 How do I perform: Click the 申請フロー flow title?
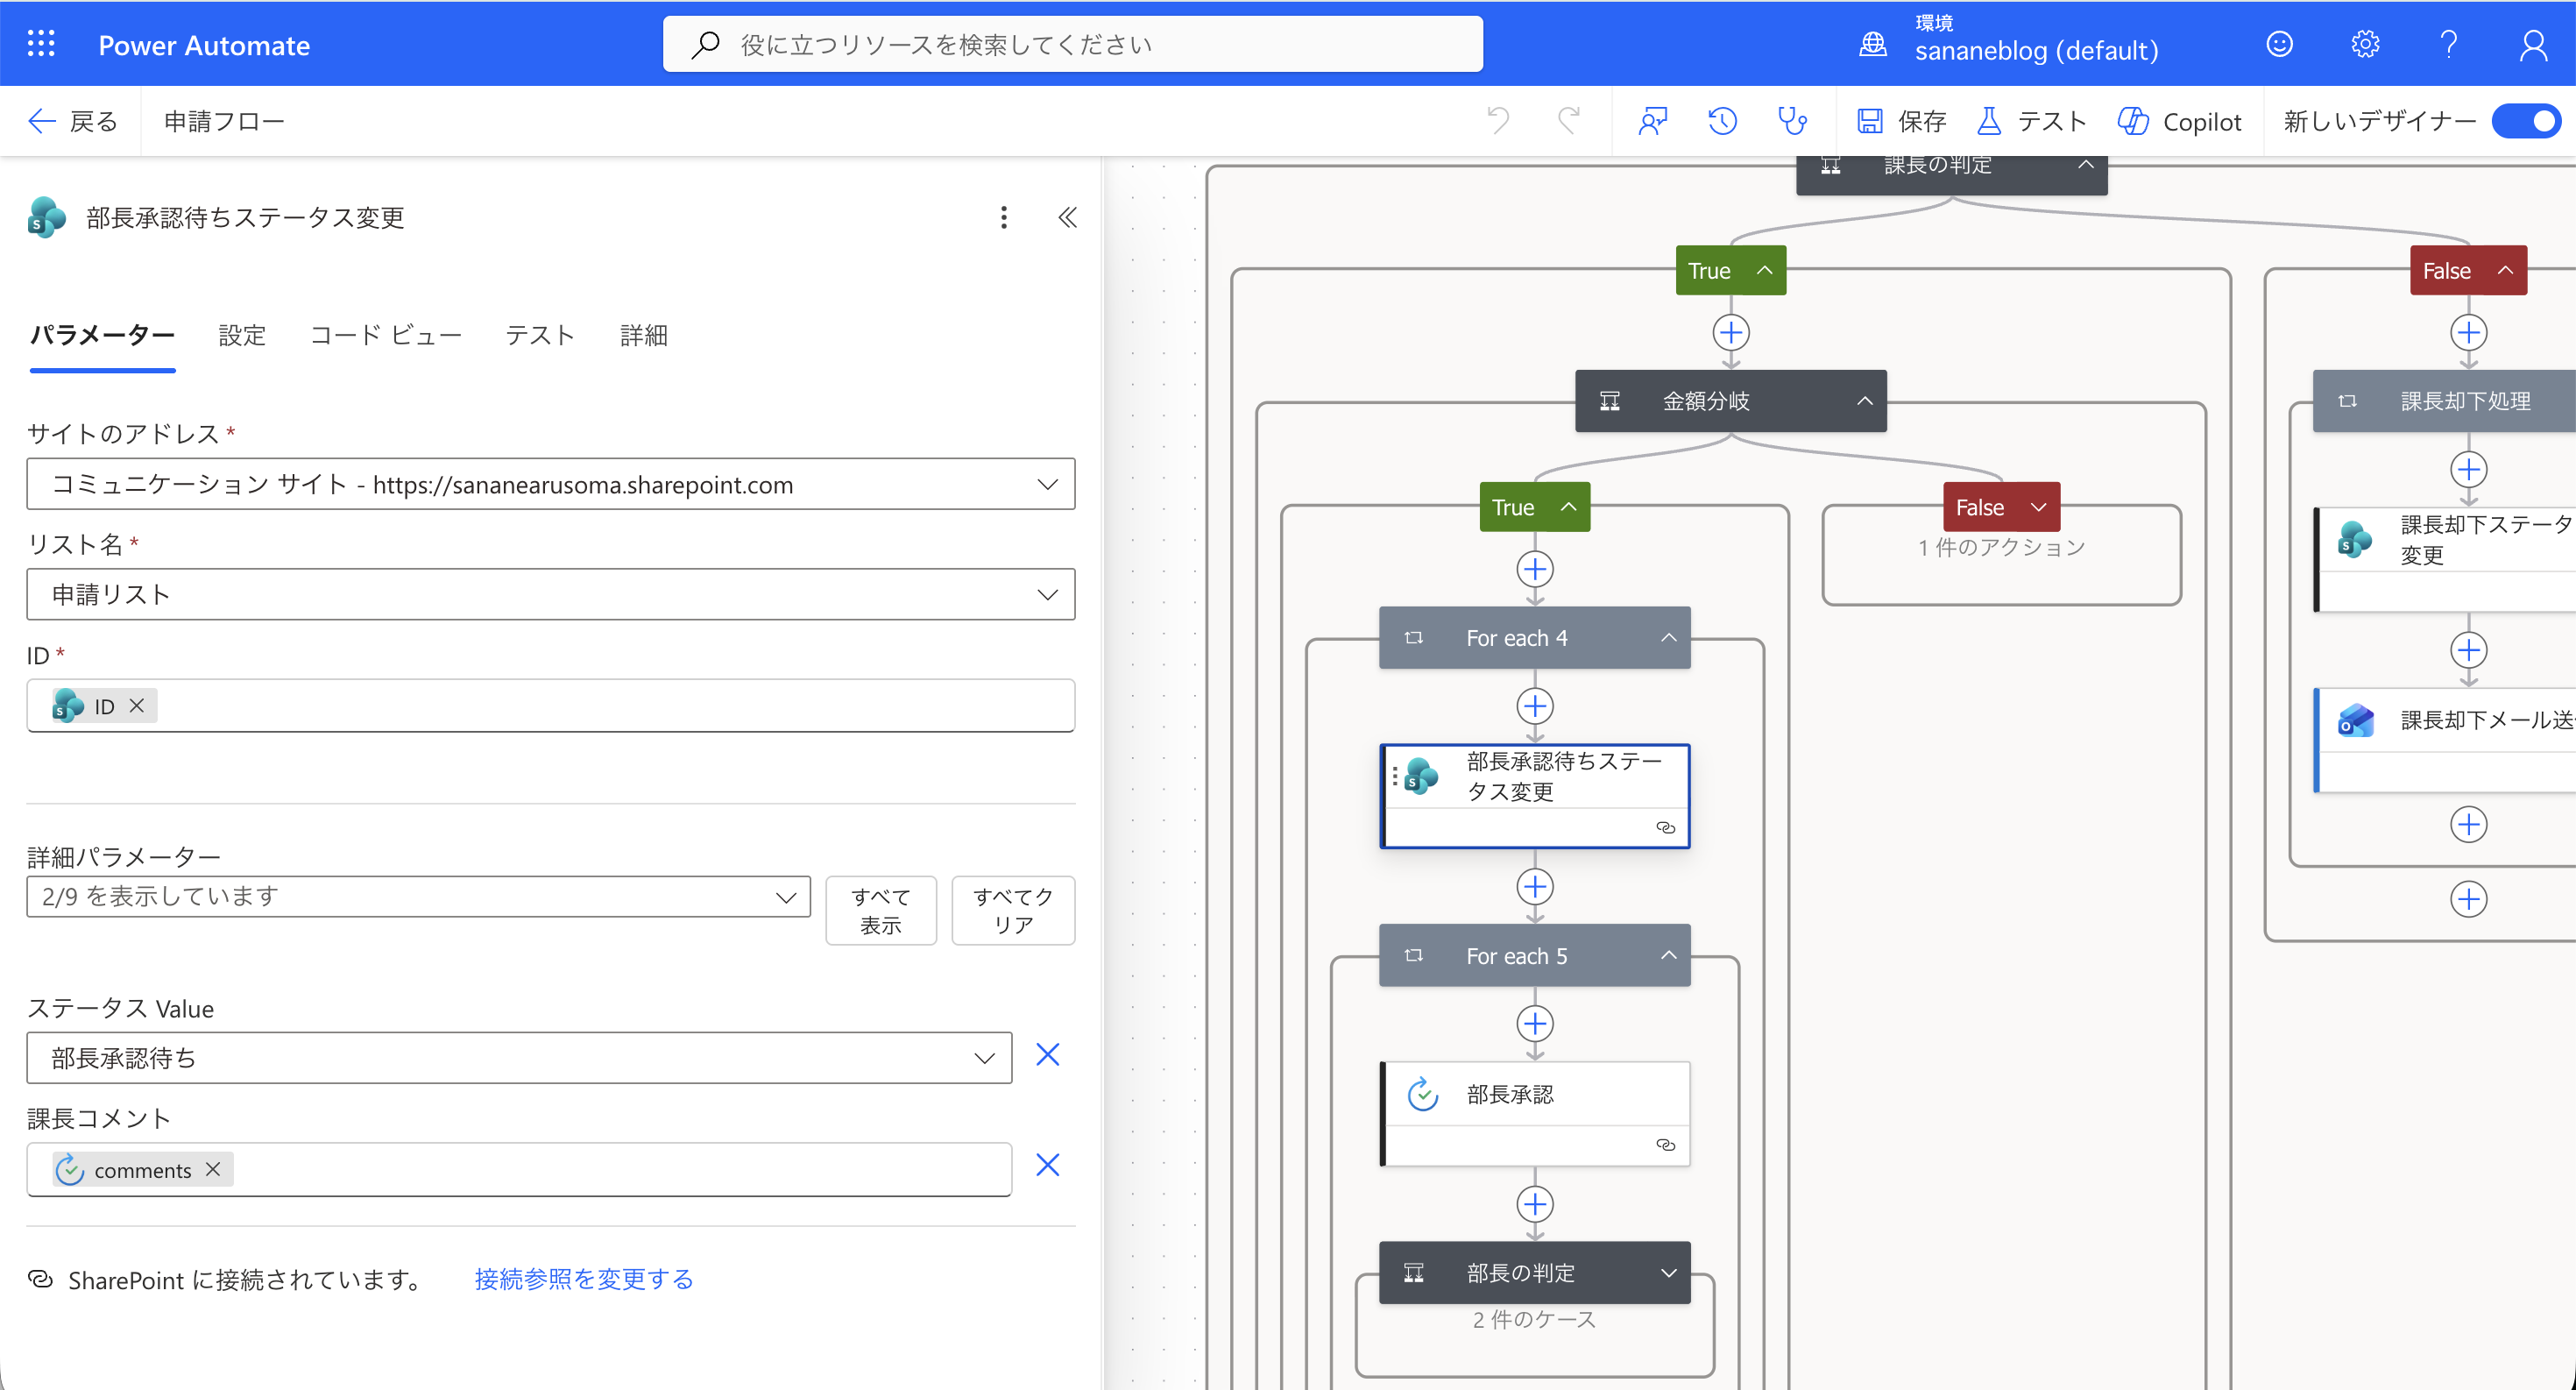(x=224, y=121)
